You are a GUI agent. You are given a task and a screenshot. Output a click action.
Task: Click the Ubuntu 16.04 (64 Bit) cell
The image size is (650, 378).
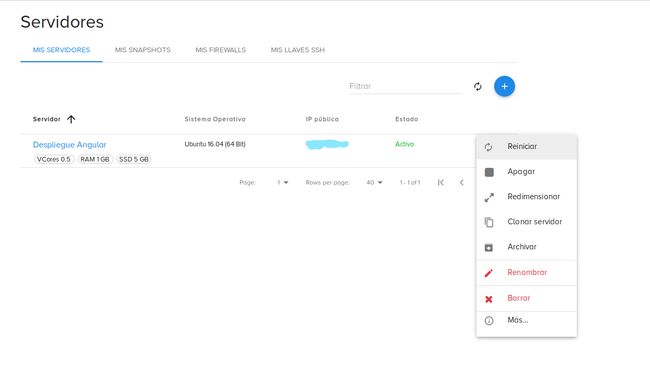(215, 144)
